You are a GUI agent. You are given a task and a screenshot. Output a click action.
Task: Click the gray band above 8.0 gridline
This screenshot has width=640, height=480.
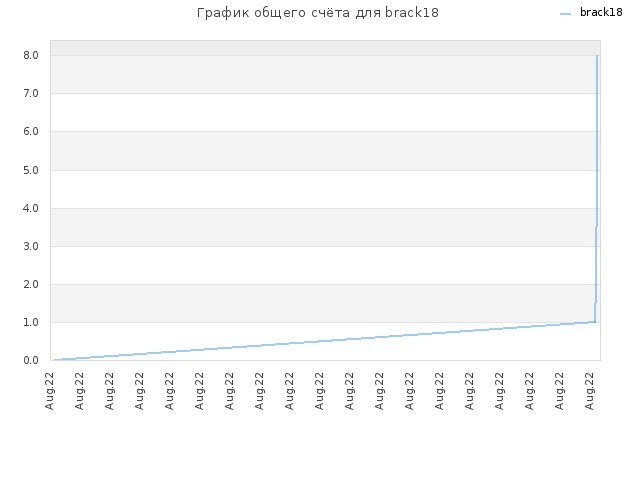[x=325, y=48]
